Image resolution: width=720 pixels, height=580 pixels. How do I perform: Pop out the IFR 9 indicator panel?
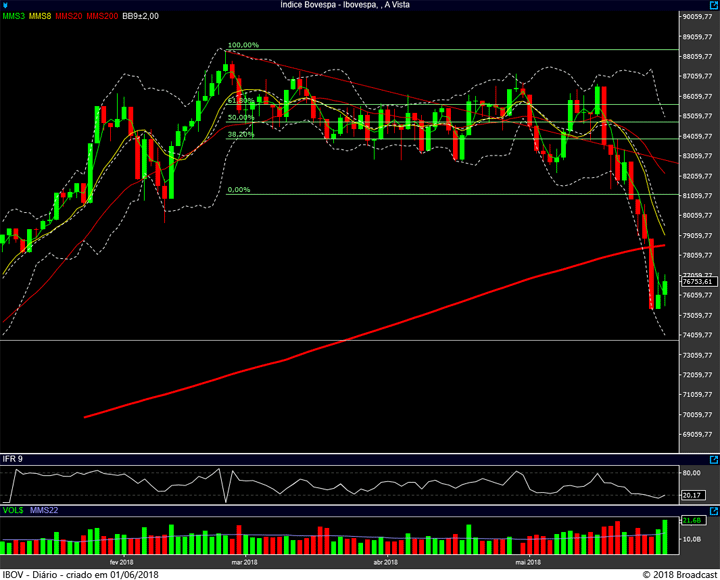[714, 459]
